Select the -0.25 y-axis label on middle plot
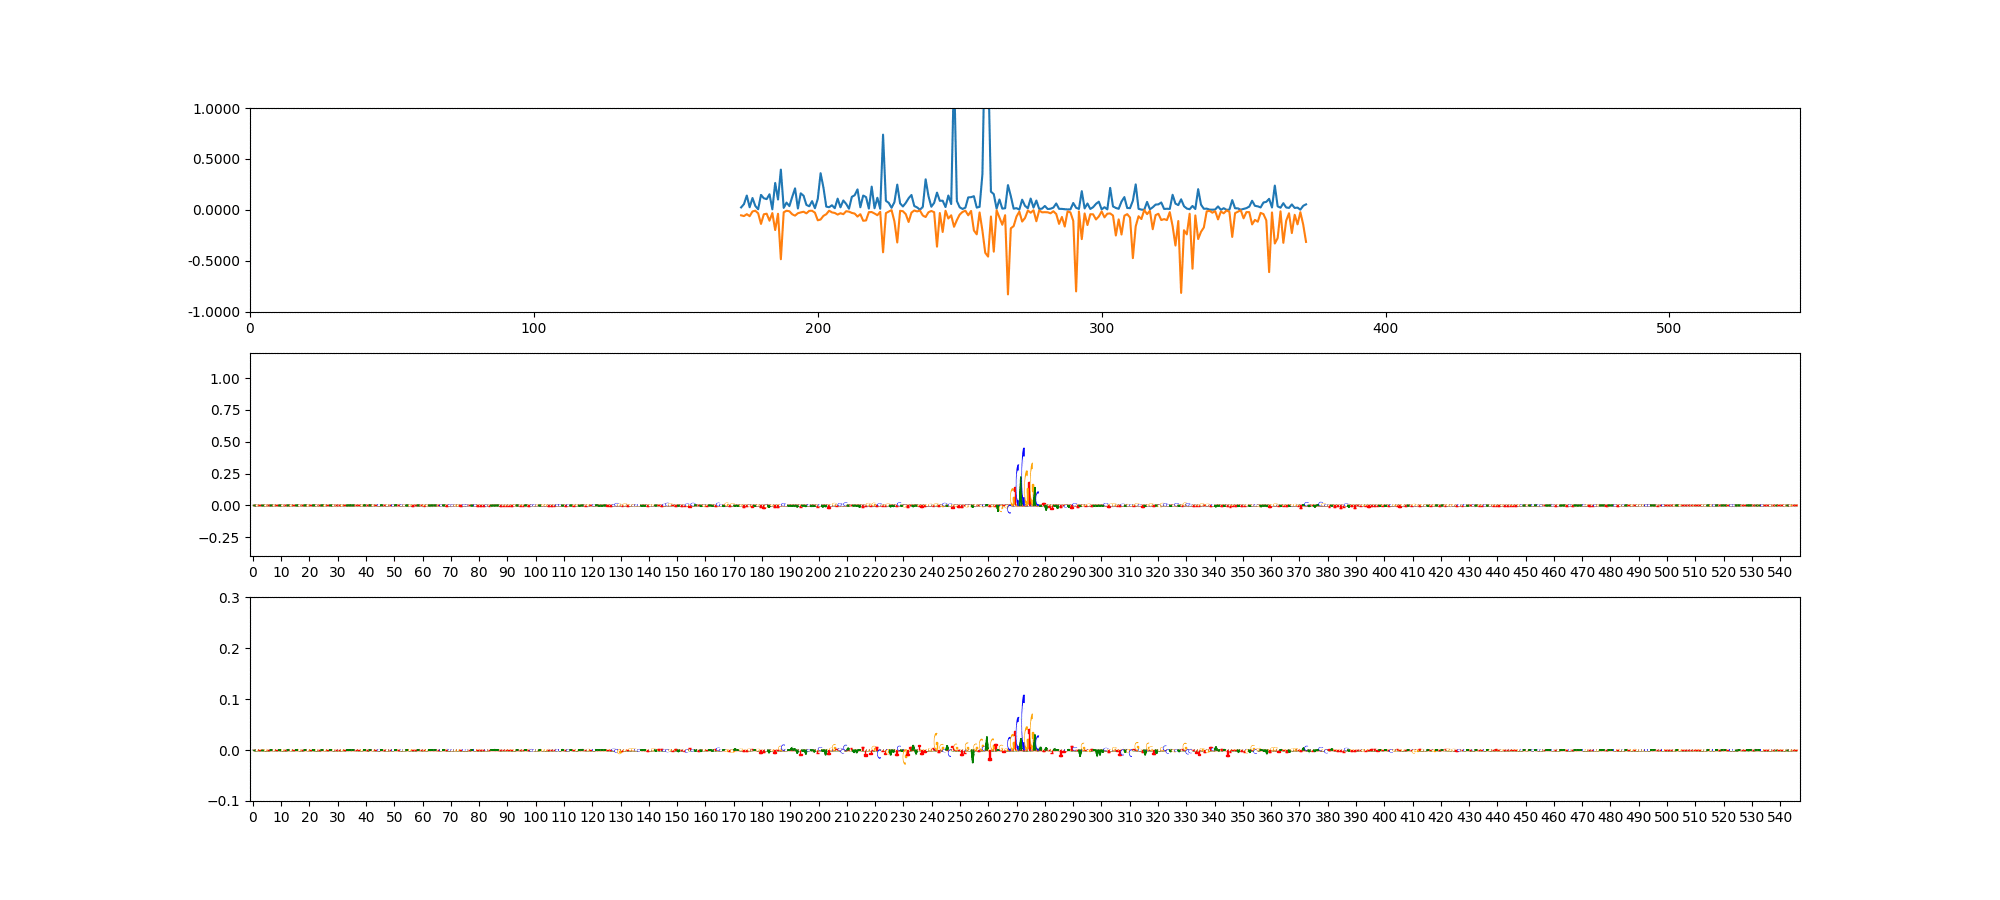Image resolution: width=2000 pixels, height=900 pixels. coord(221,538)
